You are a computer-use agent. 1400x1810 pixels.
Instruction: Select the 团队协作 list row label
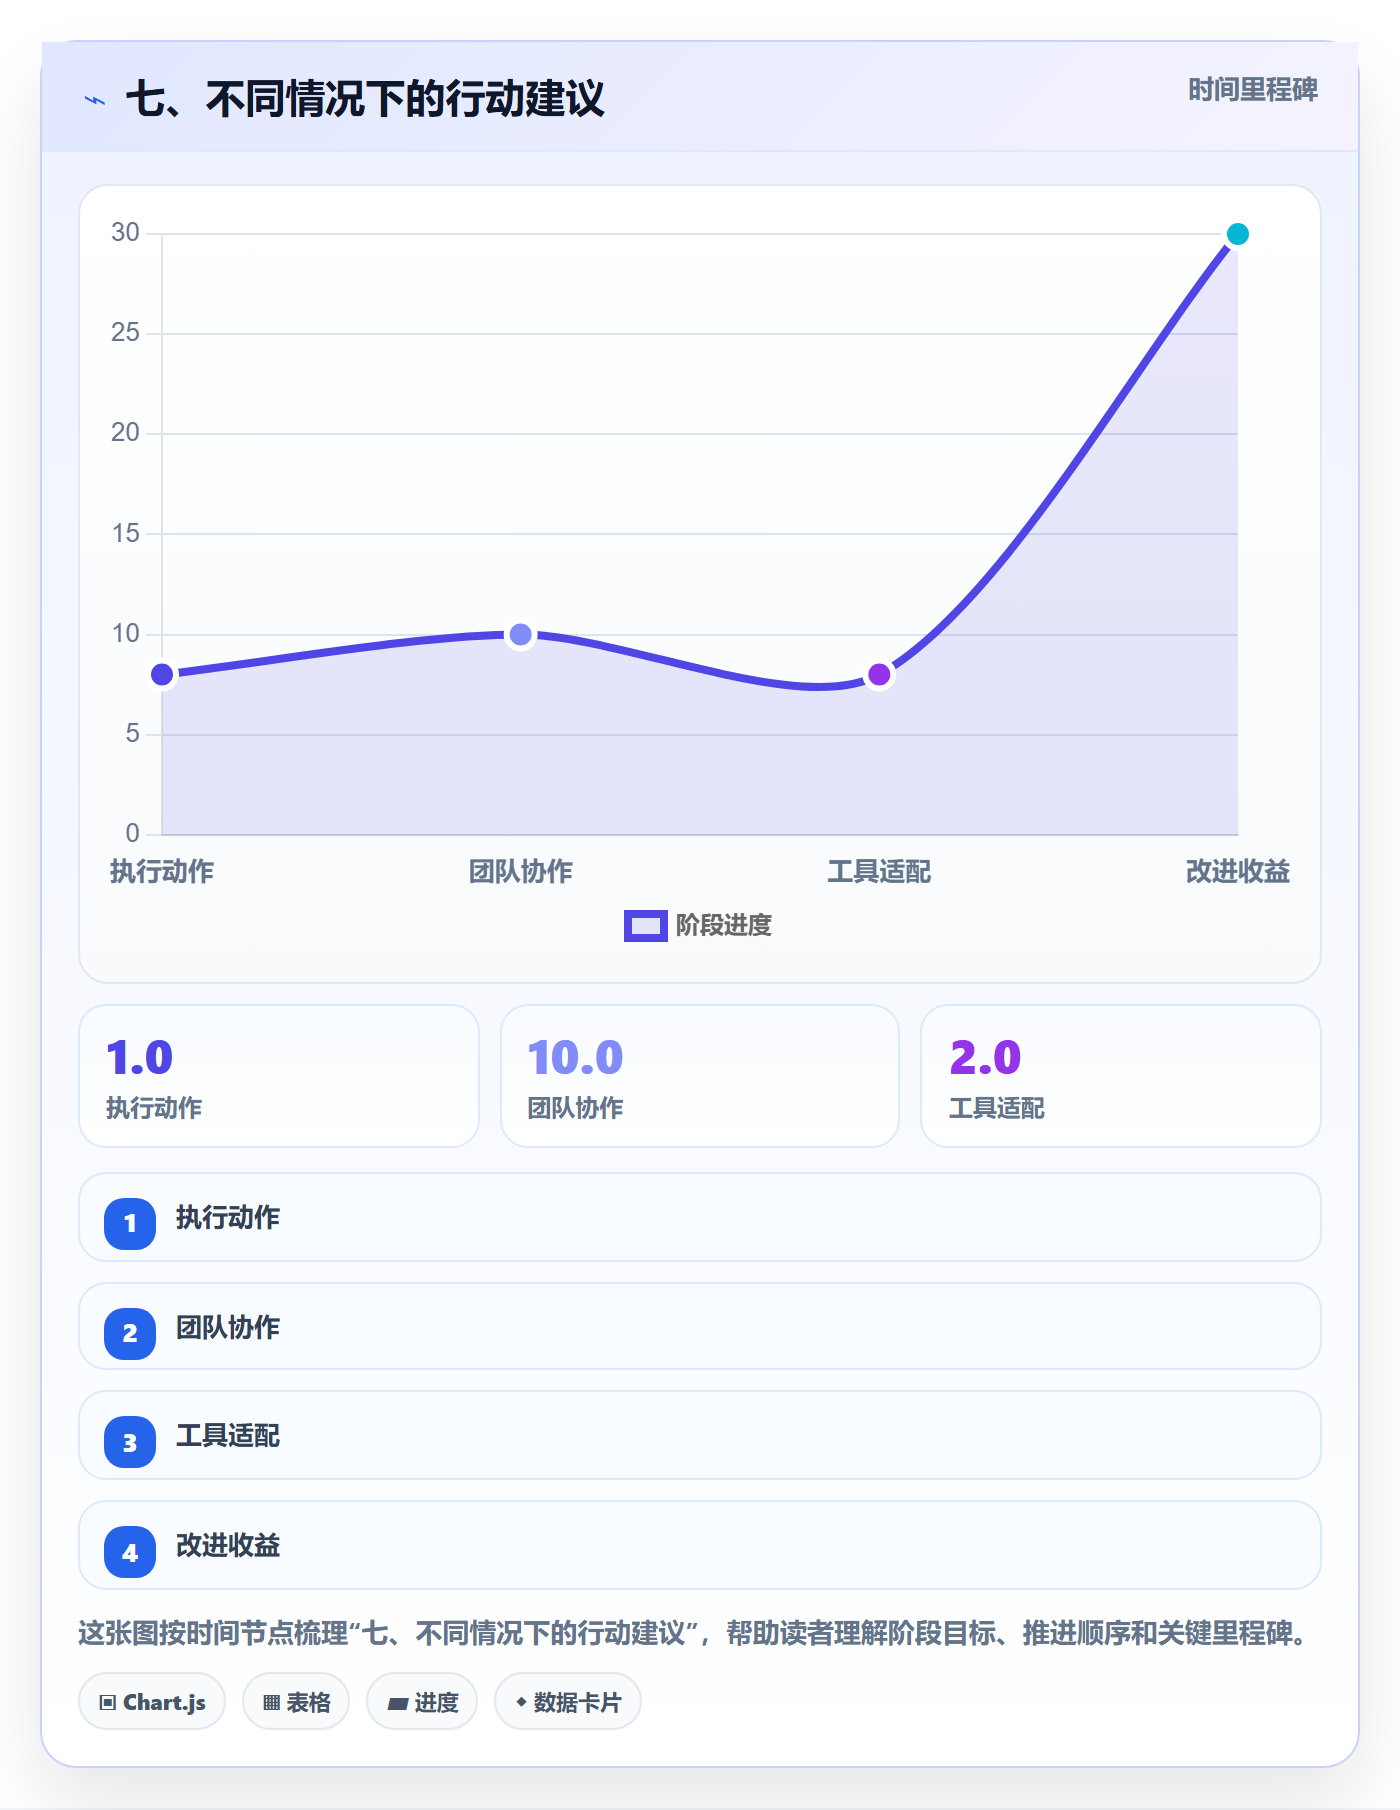(228, 1328)
